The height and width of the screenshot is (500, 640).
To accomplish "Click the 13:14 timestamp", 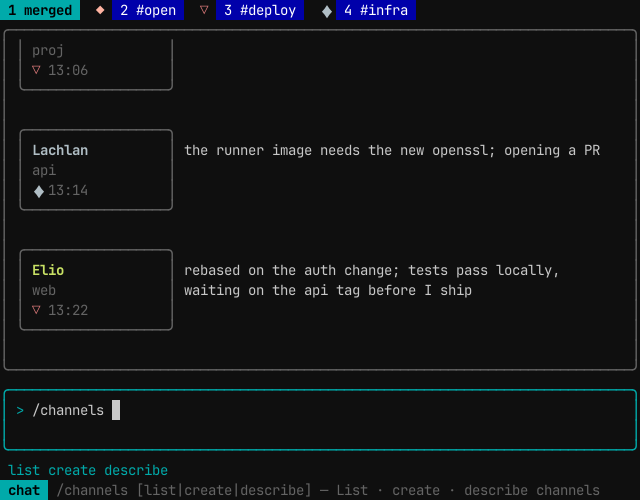I will (x=68, y=190).
